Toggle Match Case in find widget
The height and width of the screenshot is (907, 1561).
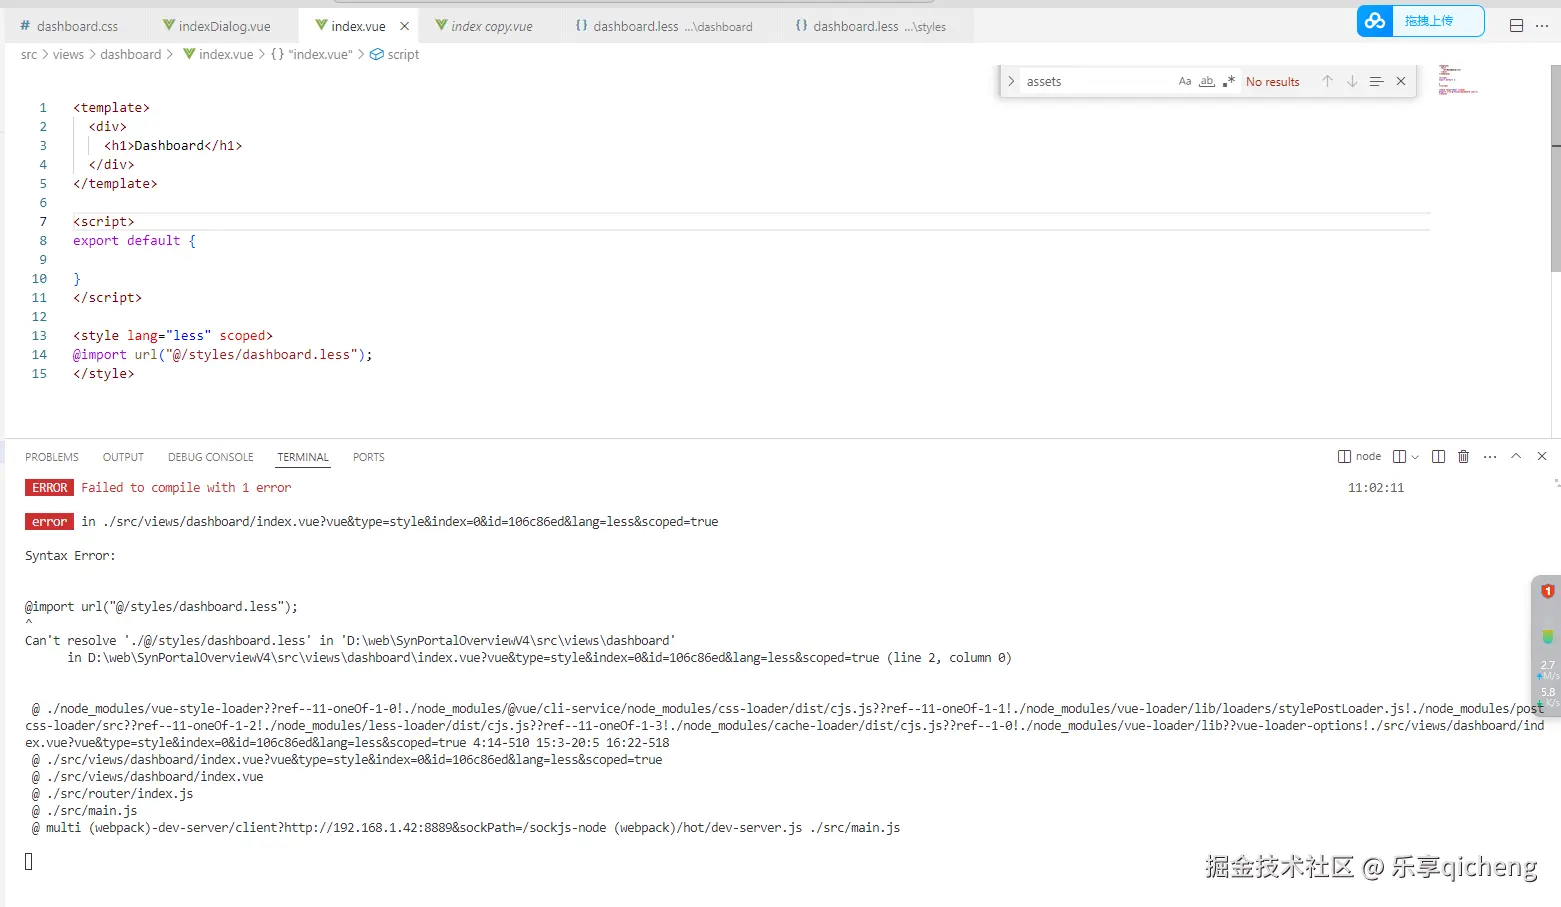(1184, 82)
